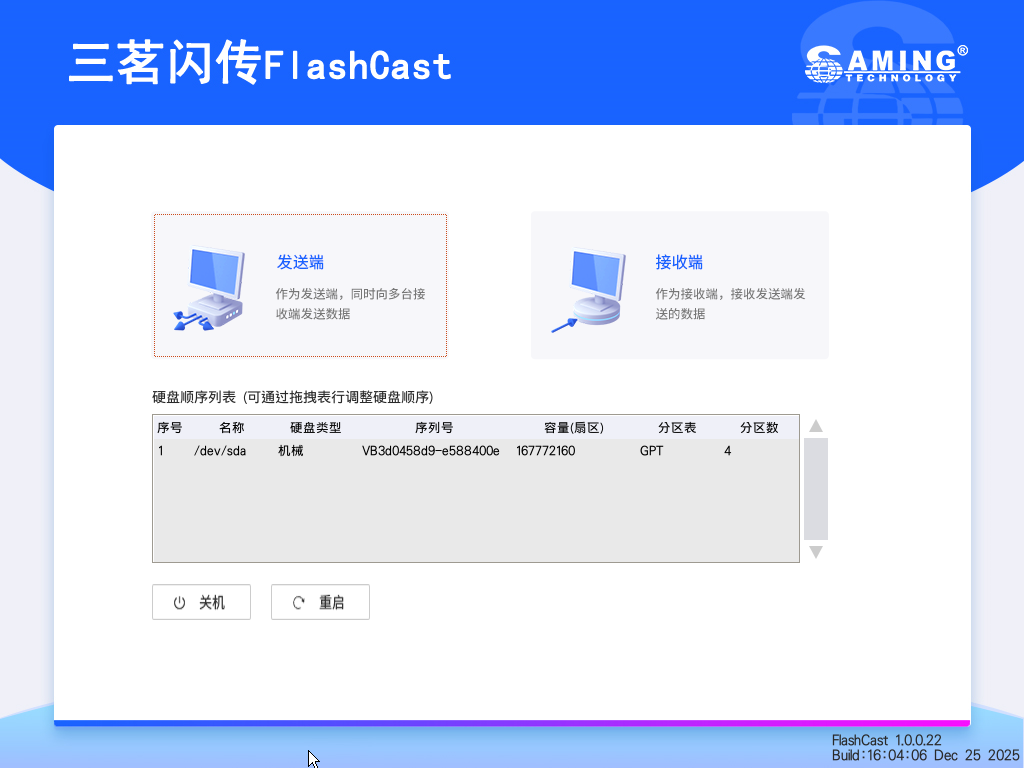Viewport: 1024px width, 768px height.
Task: Click the disk list scrollbar track
Action: [x=816, y=488]
